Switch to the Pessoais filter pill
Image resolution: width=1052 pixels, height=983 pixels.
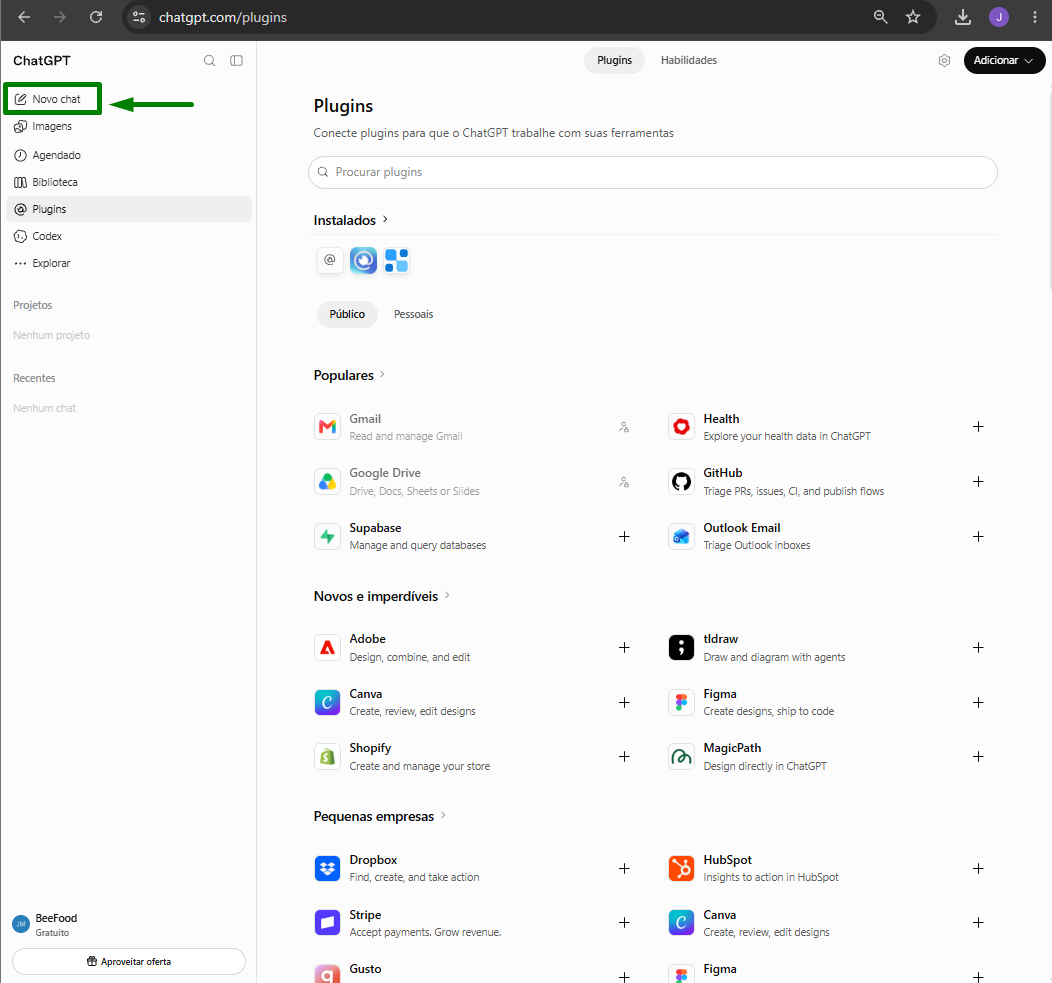tap(413, 314)
